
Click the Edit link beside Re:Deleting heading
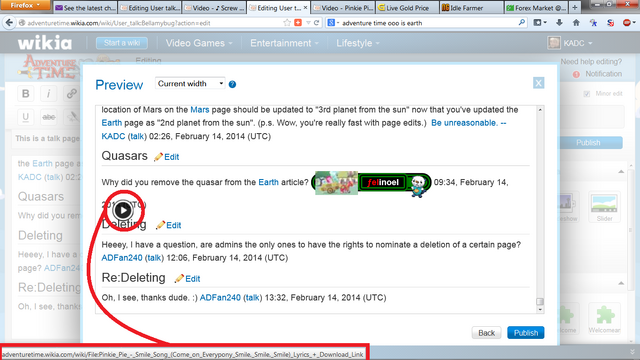187,279
